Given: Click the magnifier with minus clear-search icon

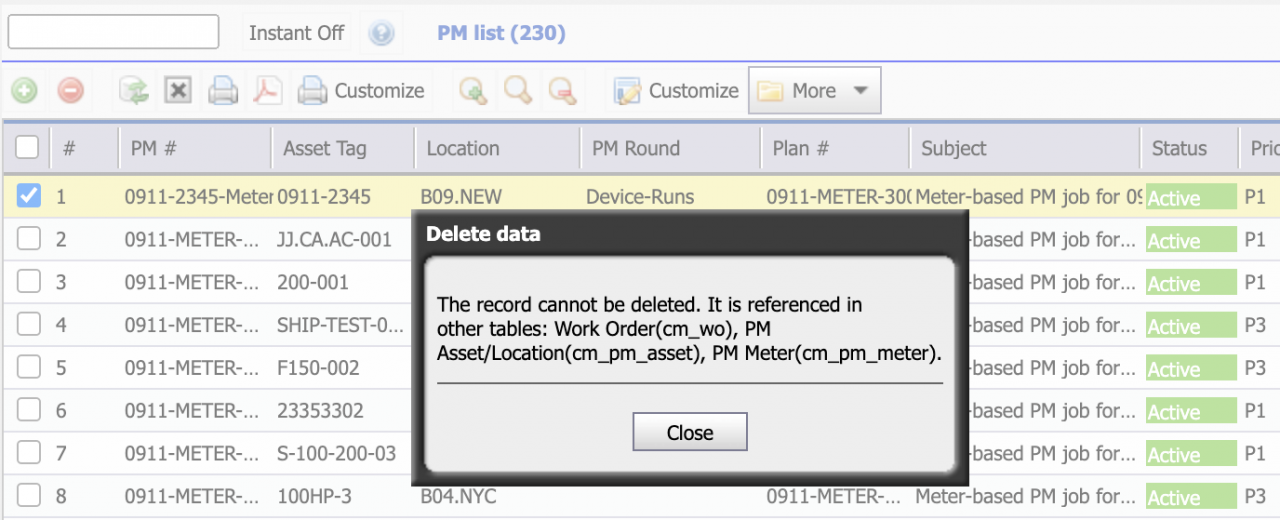Looking at the screenshot, I should coord(563,91).
